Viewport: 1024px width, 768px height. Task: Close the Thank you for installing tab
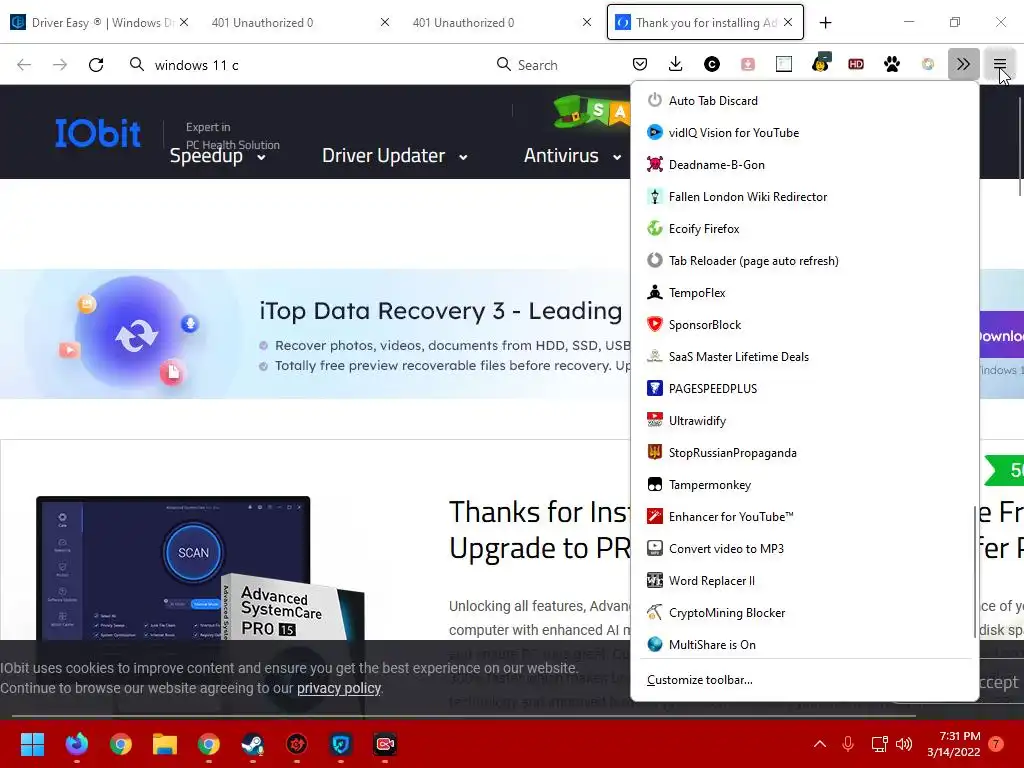788,23
